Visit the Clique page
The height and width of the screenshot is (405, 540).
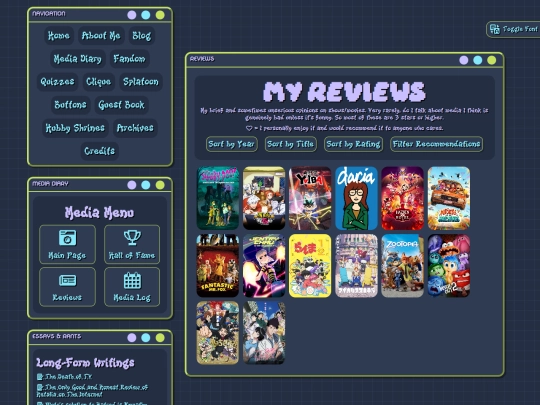[98, 82]
